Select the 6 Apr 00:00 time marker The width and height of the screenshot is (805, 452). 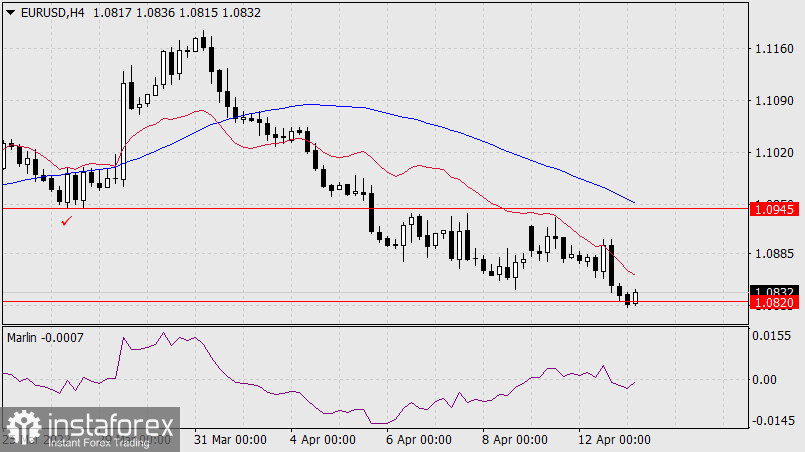tap(419, 440)
